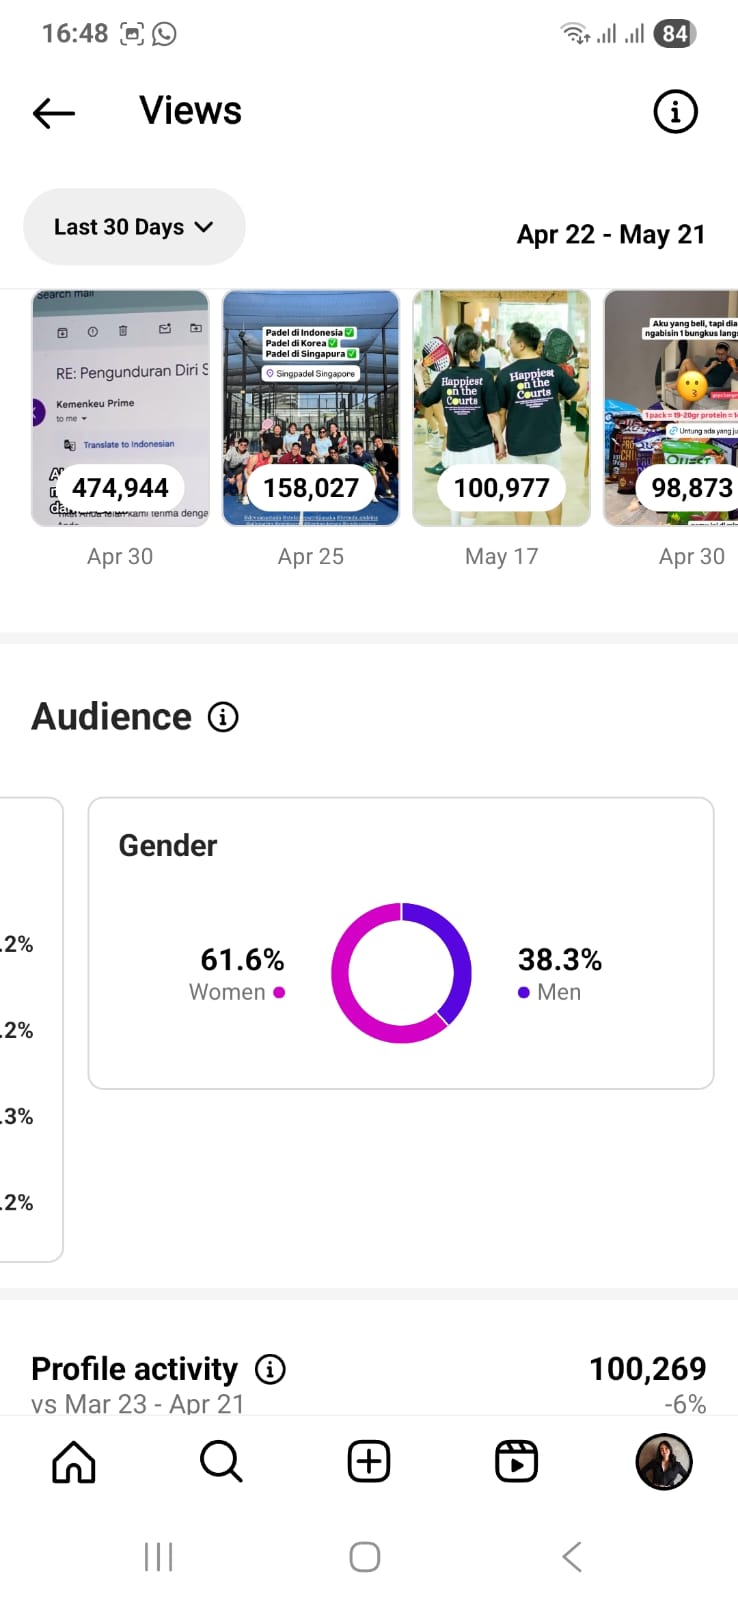This screenshot has height=1600, width=738.
Task: Tap the Apr 22 - May 21 date range
Action: point(611,235)
